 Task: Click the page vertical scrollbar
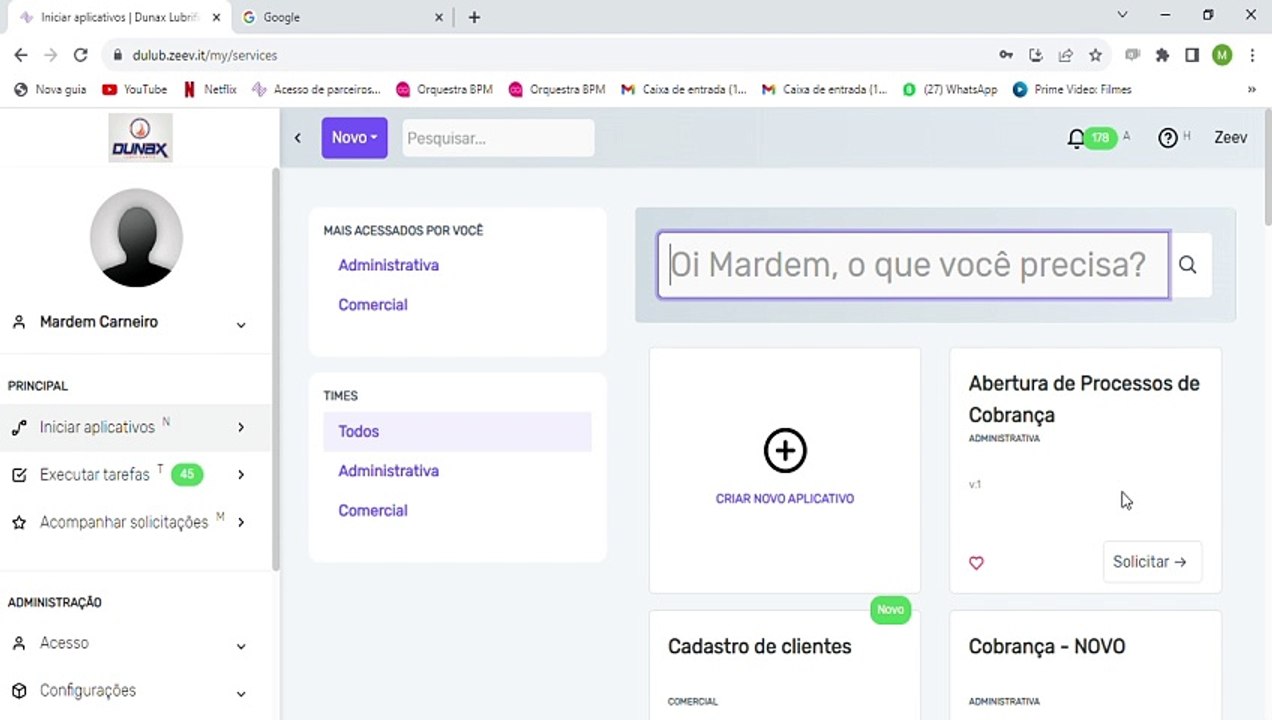coord(1268,165)
